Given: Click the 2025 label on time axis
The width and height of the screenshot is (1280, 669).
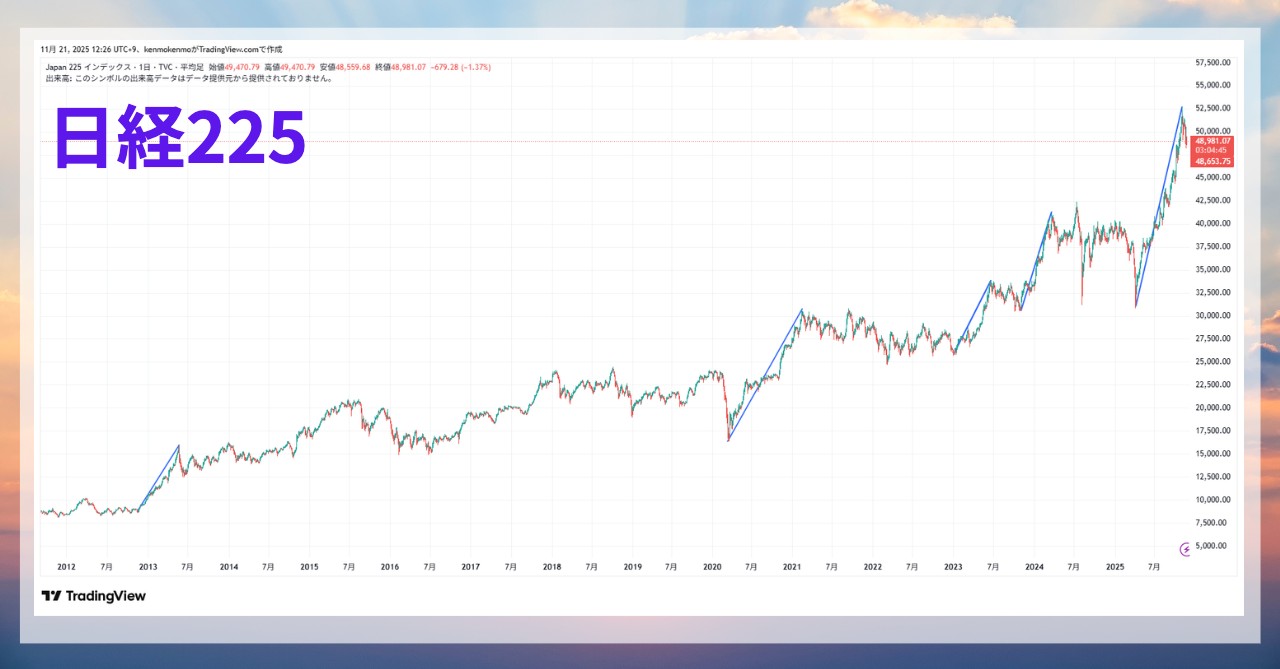Looking at the screenshot, I should tap(1115, 567).
